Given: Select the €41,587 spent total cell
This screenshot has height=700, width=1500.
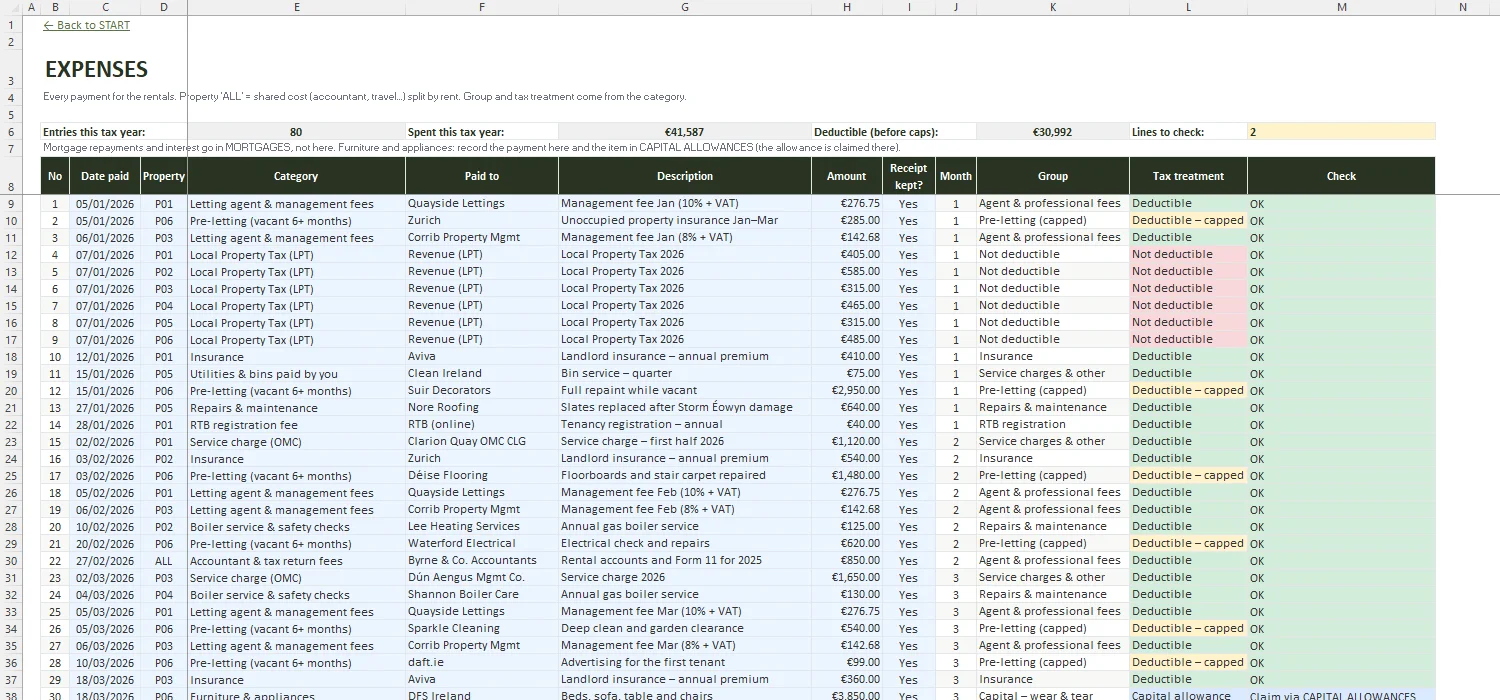Looking at the screenshot, I should coord(684,131).
